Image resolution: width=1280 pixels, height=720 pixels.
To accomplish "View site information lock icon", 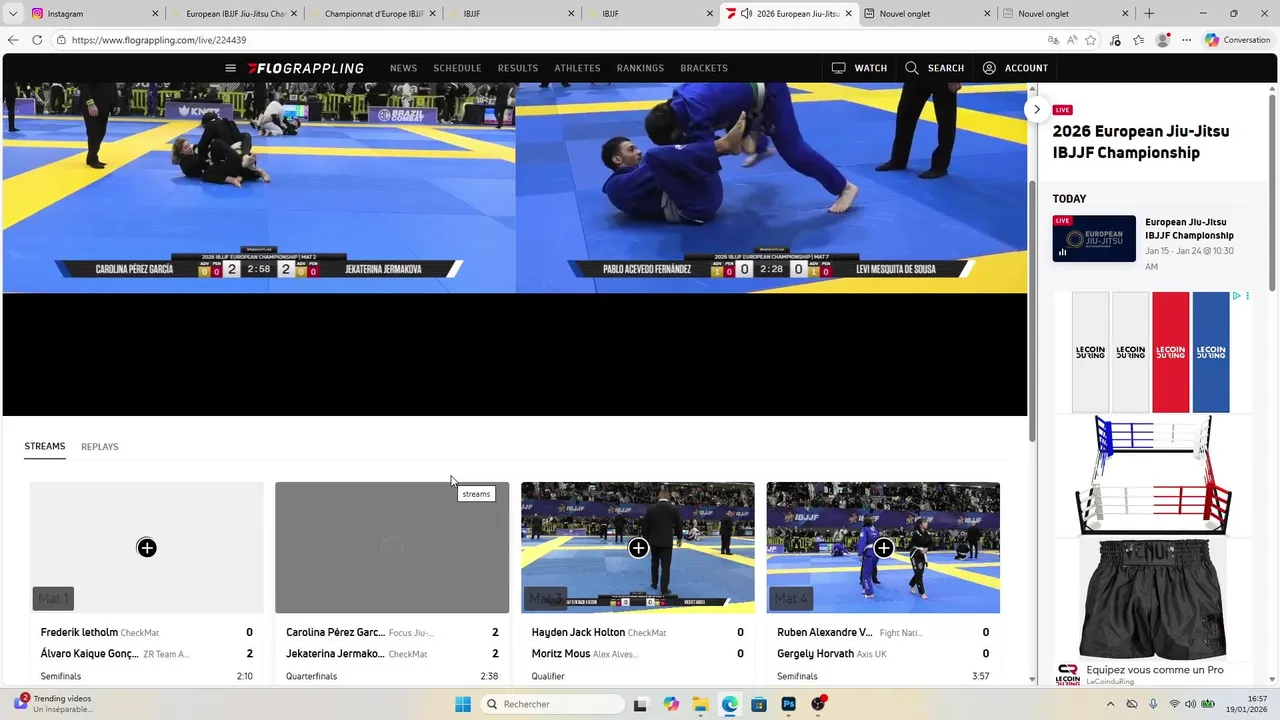I will click(x=62, y=40).
